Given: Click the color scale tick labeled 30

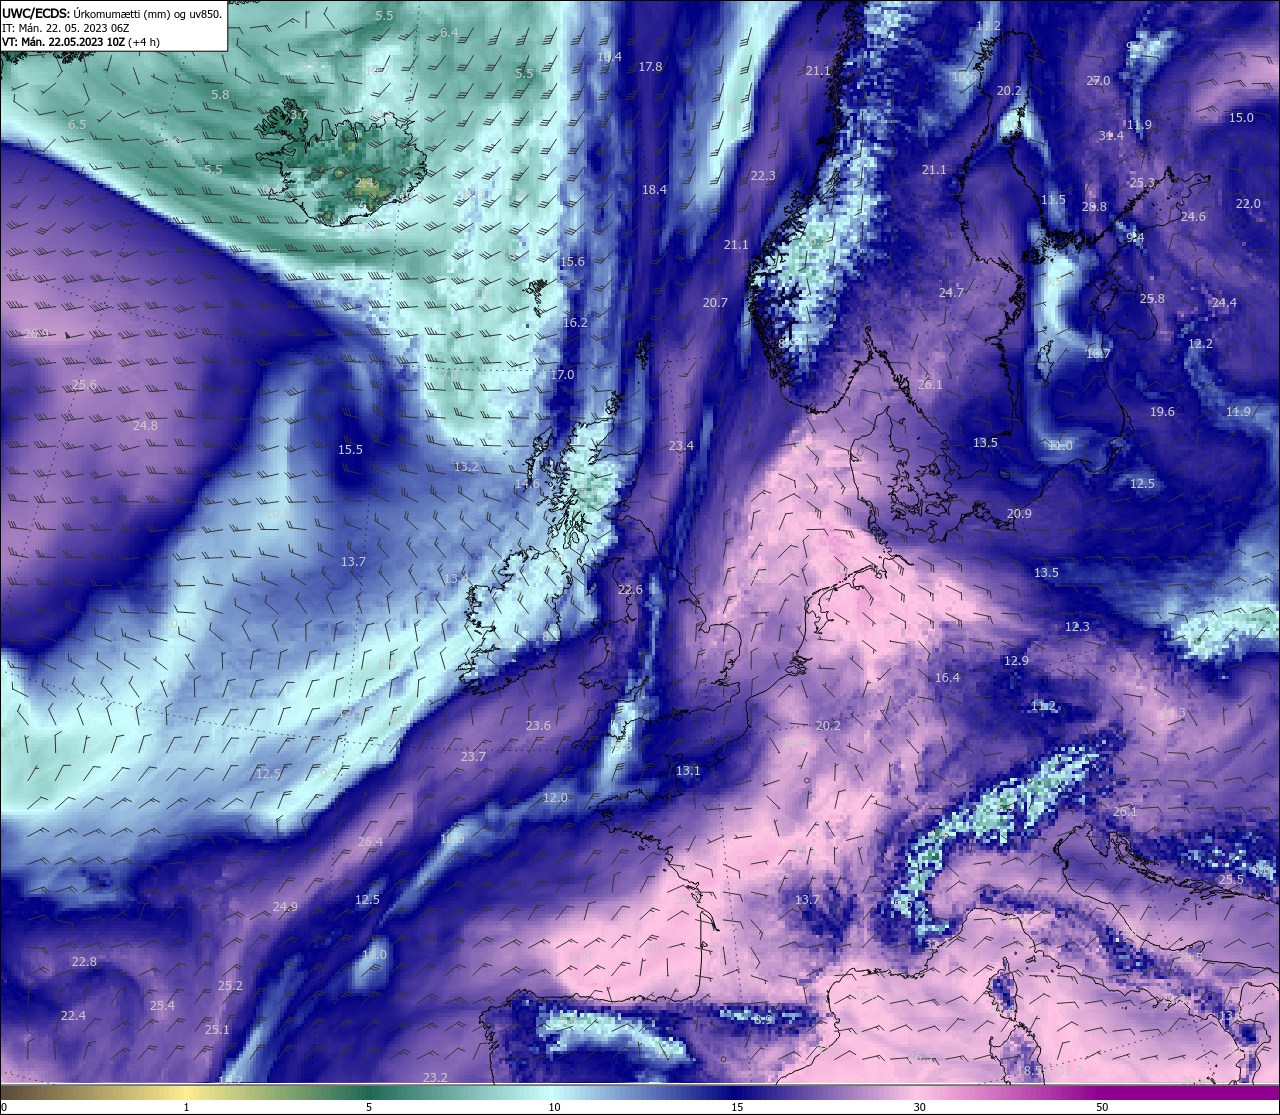Looking at the screenshot, I should tap(919, 1107).
